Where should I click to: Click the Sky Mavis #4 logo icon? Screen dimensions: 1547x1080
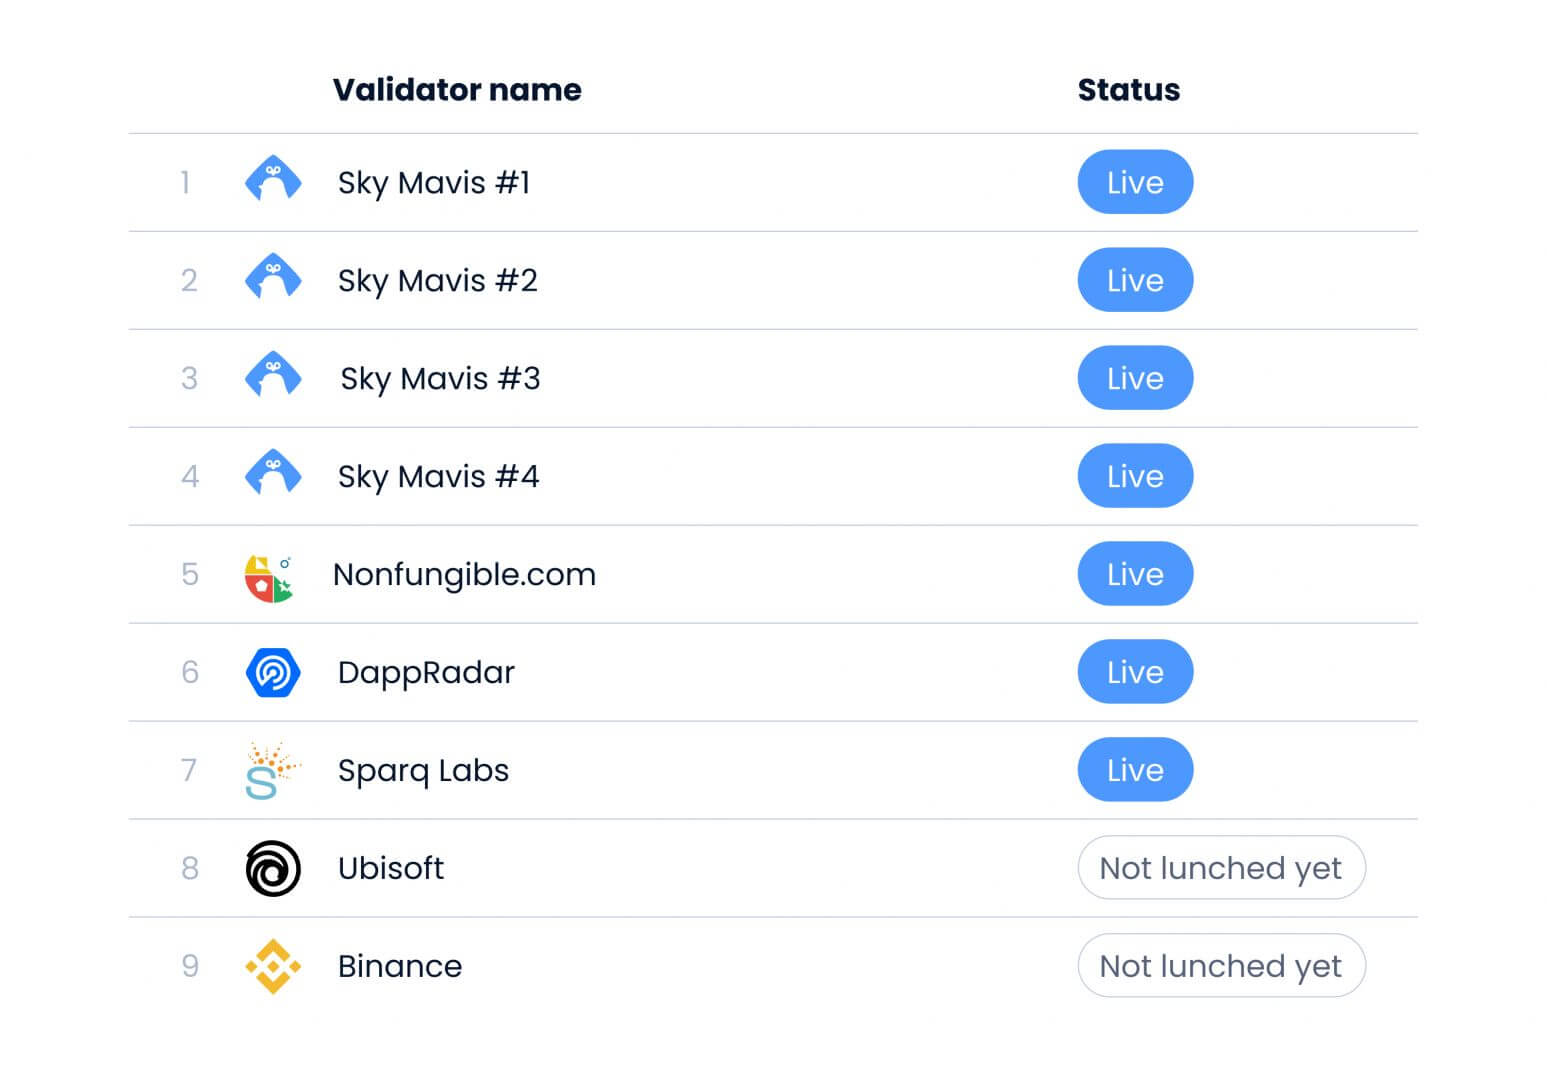click(x=273, y=473)
